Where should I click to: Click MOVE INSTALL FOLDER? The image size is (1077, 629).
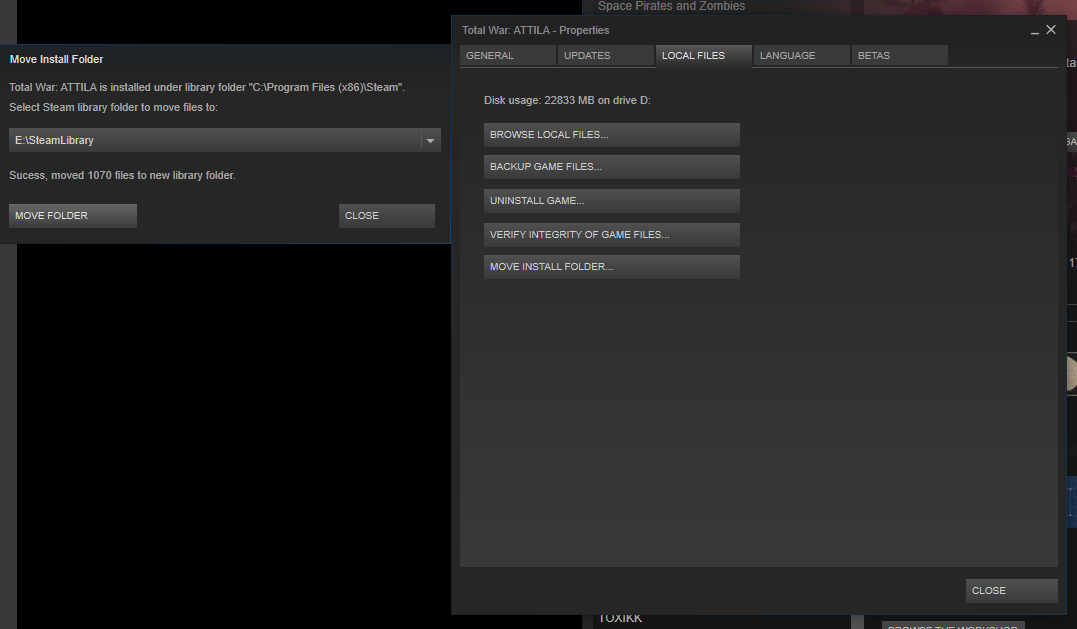[611, 266]
